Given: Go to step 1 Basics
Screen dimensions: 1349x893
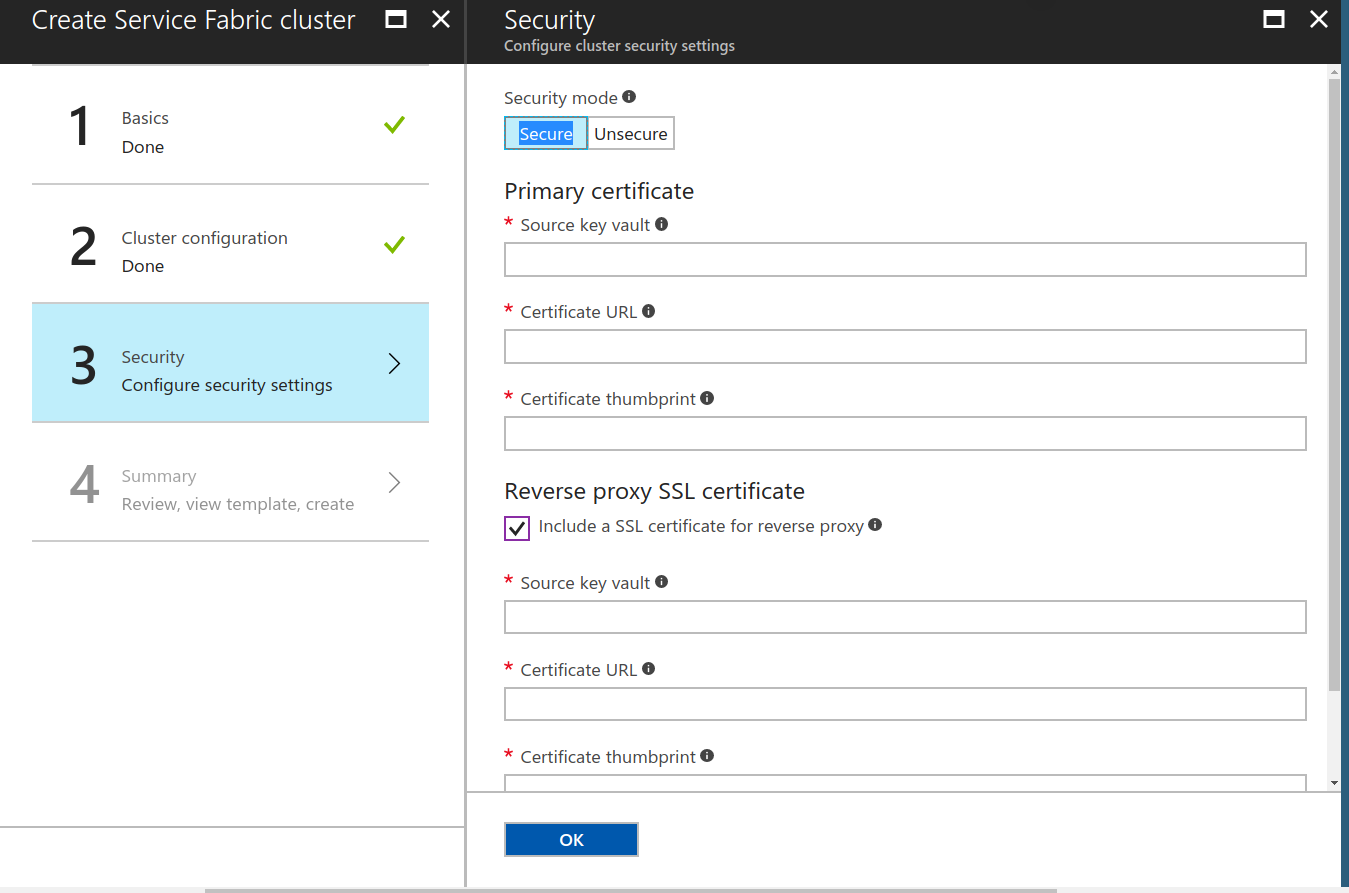Looking at the screenshot, I should (230, 127).
